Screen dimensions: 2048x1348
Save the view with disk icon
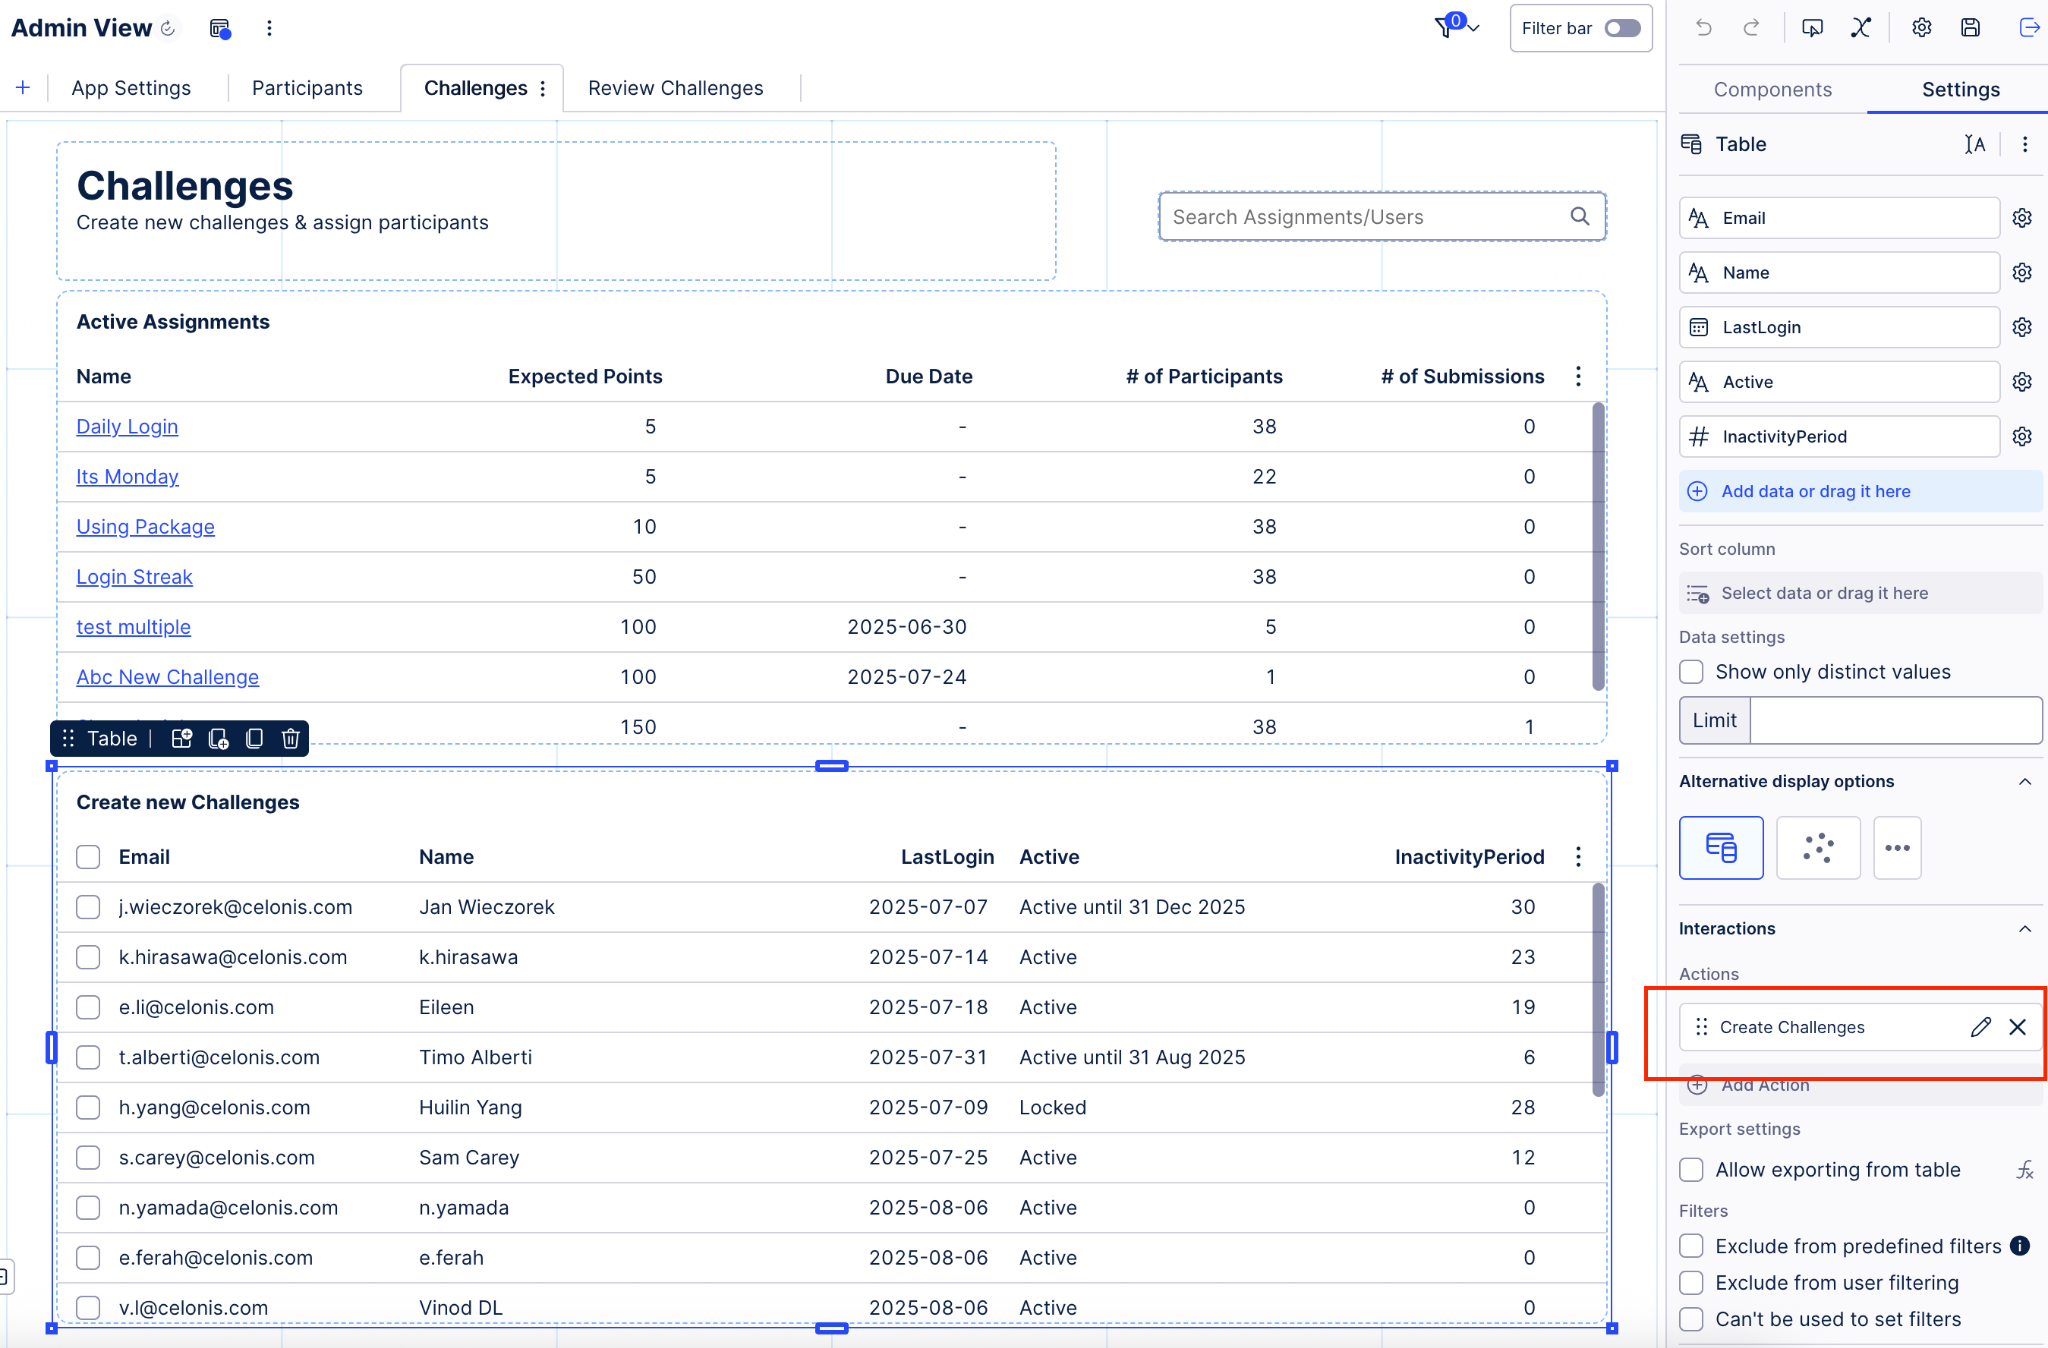[1970, 28]
